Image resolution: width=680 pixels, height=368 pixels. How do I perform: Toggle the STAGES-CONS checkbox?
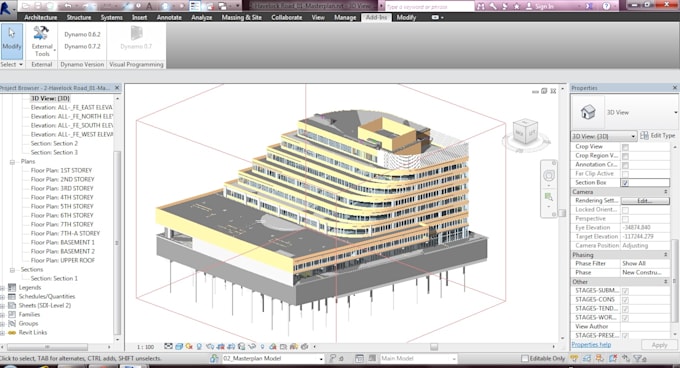coord(625,300)
